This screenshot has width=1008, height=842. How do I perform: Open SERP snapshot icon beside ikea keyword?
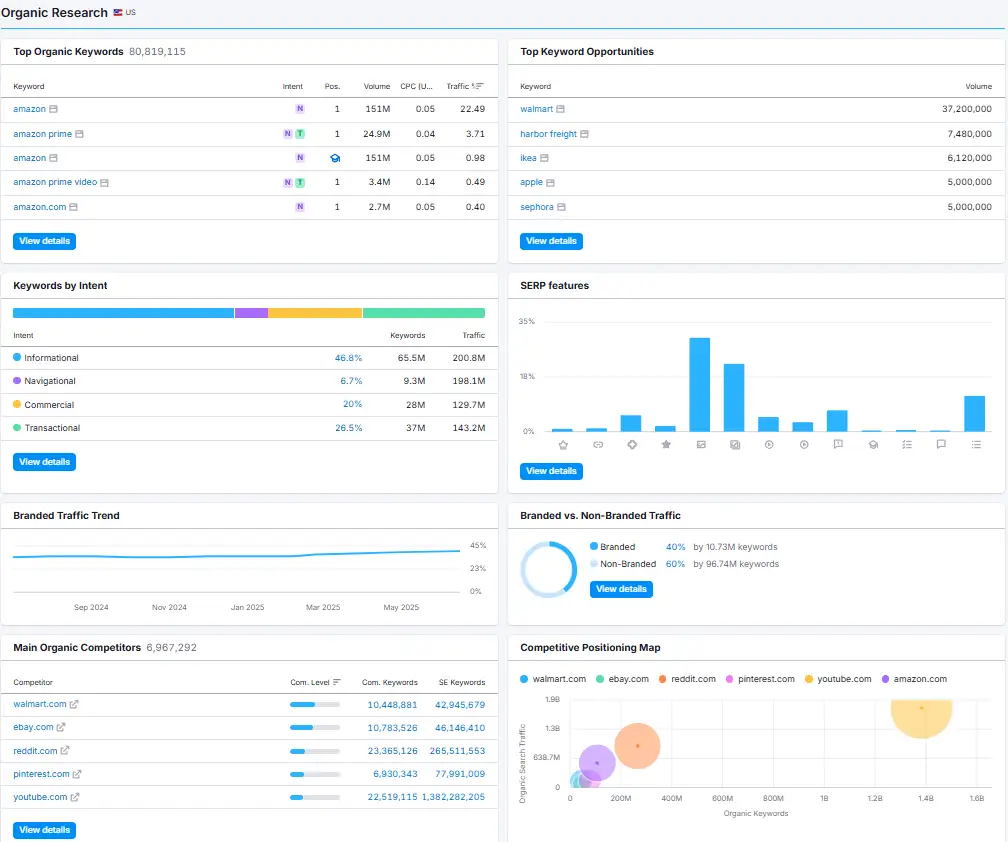pos(544,158)
